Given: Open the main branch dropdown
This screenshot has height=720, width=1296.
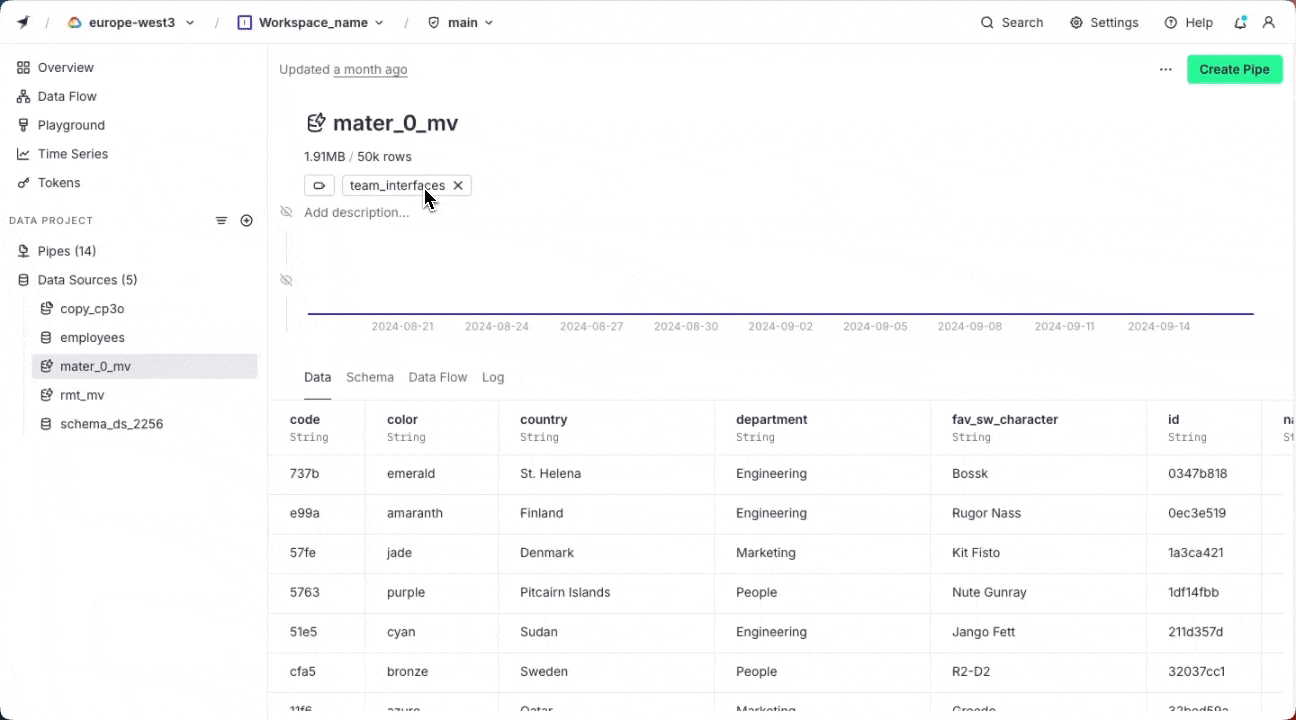Looking at the screenshot, I should 461,22.
